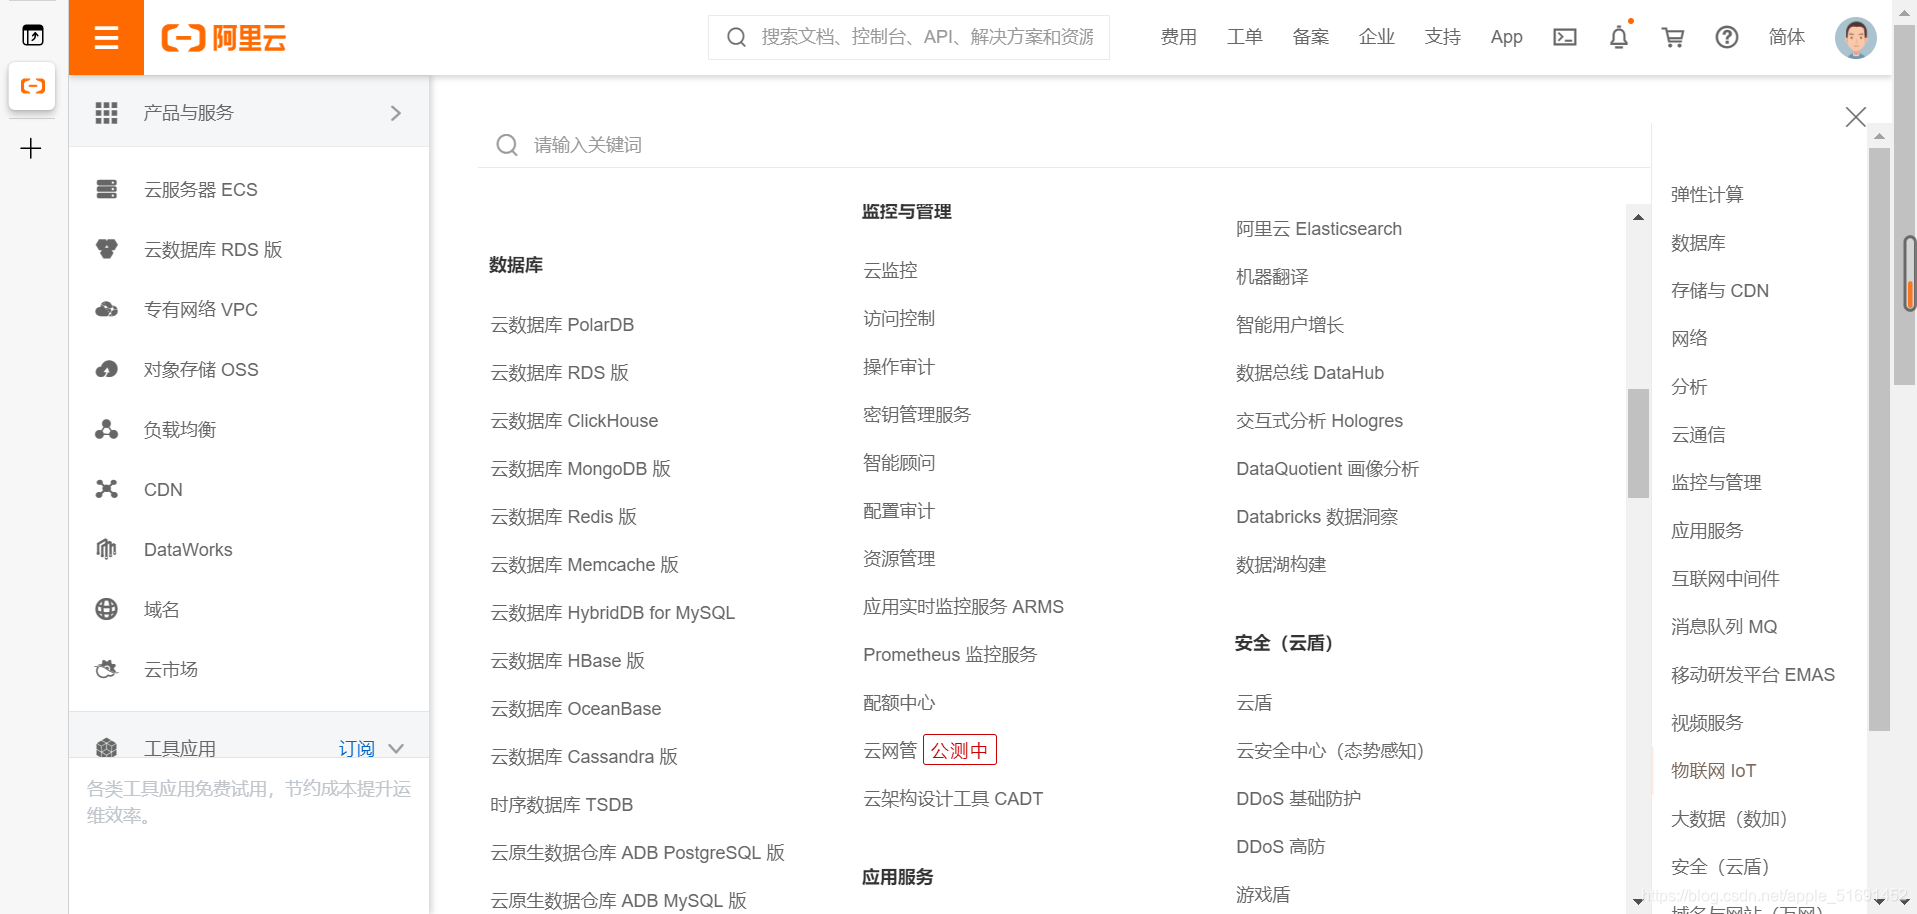Click the VPC cloud icon

(107, 309)
